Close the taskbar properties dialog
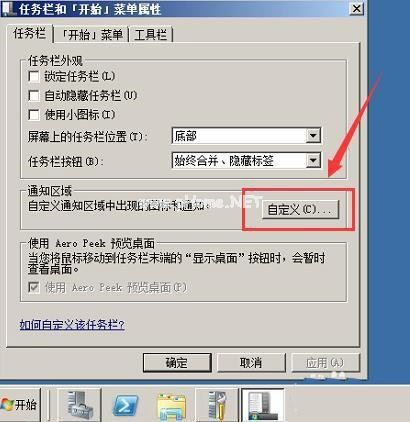The width and height of the screenshot is (410, 422). [356, 8]
